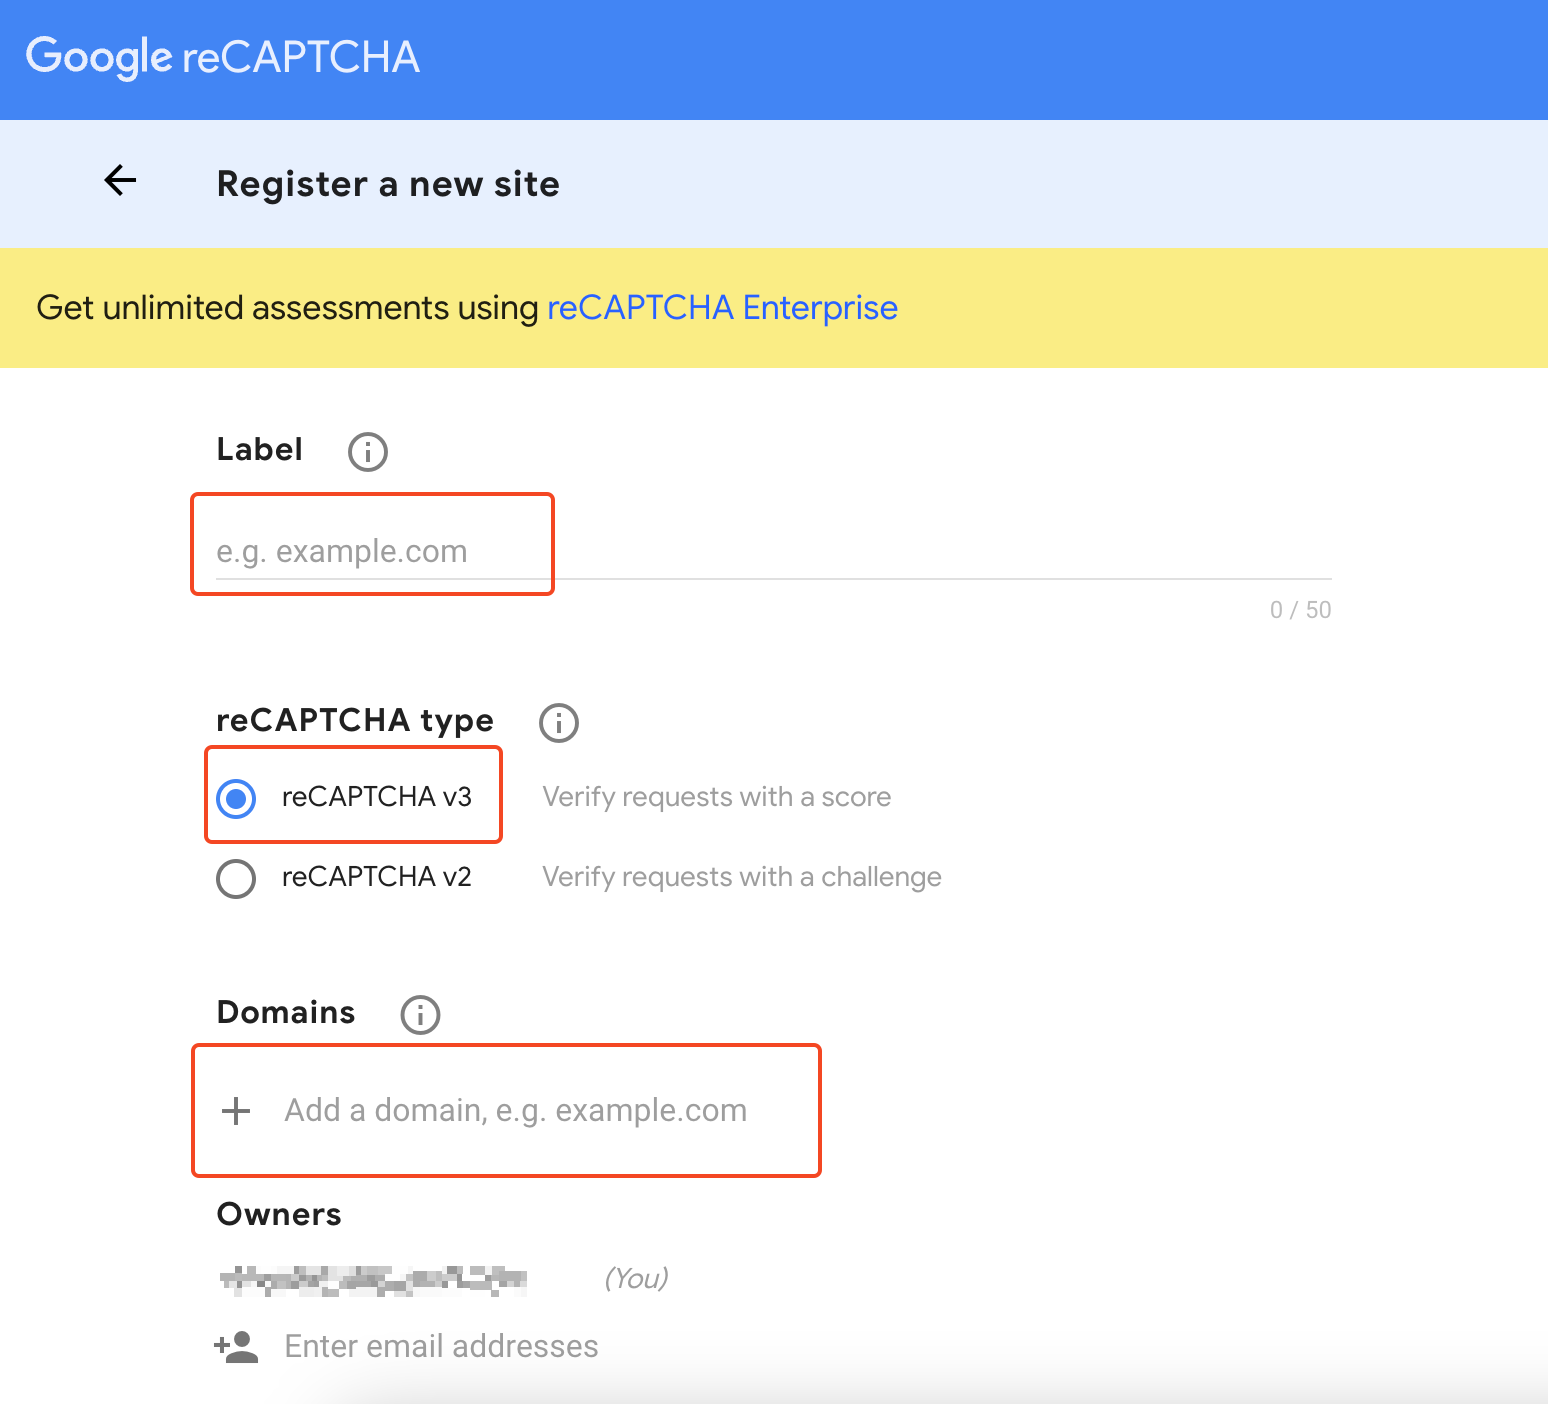
Task: Focus the Label input field
Action: click(773, 551)
